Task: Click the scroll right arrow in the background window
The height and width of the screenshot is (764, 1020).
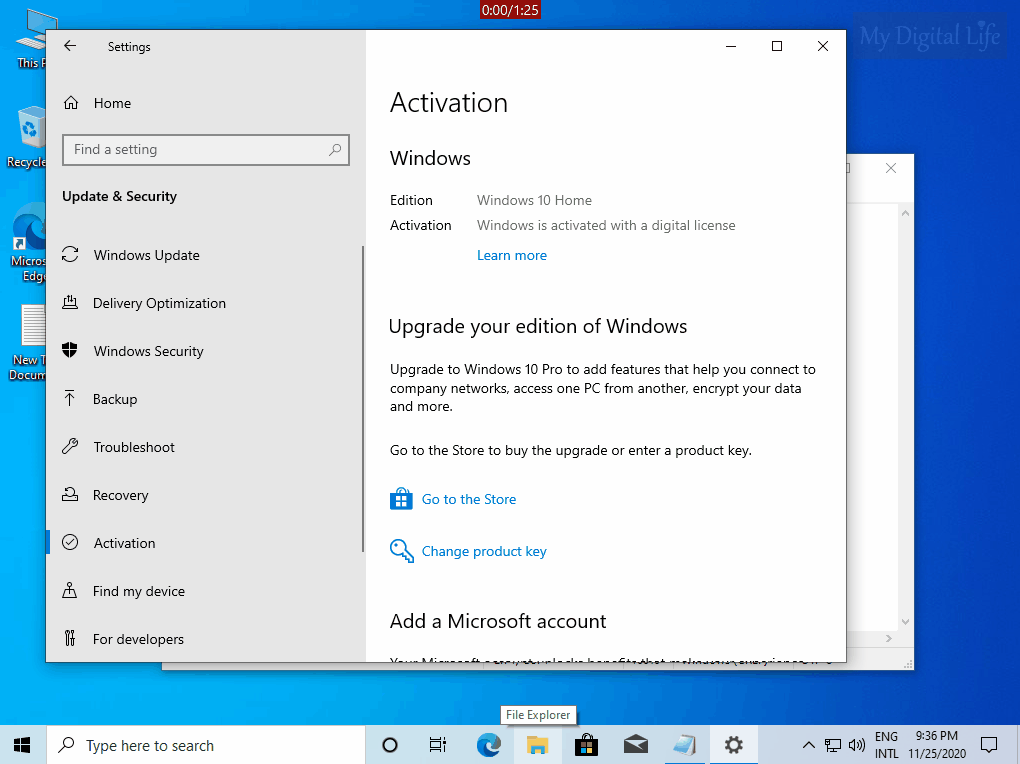Action: click(x=889, y=639)
